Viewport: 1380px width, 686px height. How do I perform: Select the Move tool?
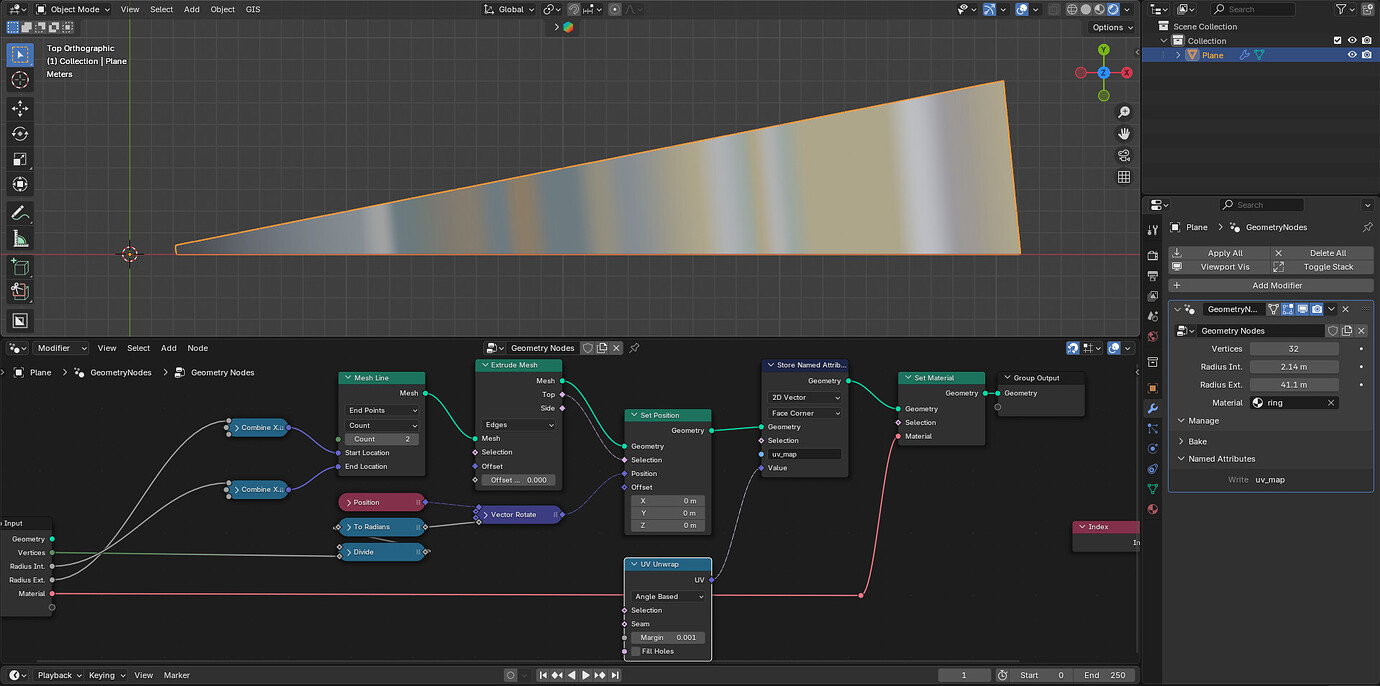(x=20, y=109)
